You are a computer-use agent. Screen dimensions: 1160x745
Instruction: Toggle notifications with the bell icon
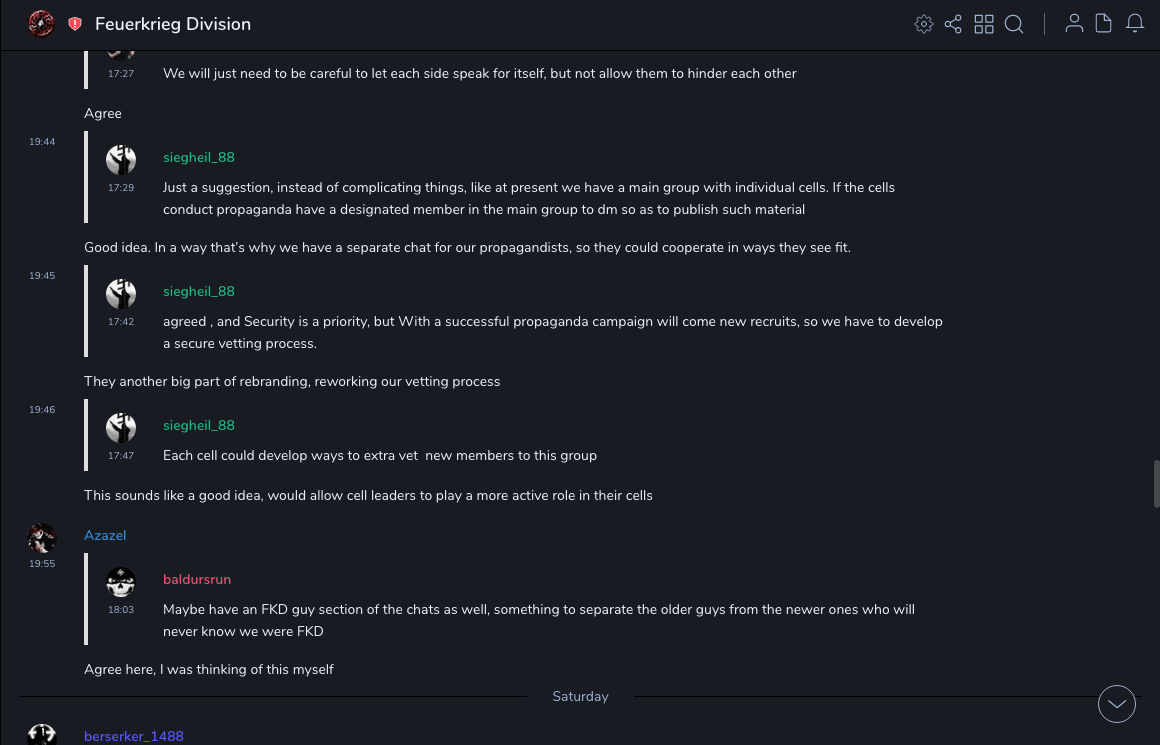tap(1135, 24)
